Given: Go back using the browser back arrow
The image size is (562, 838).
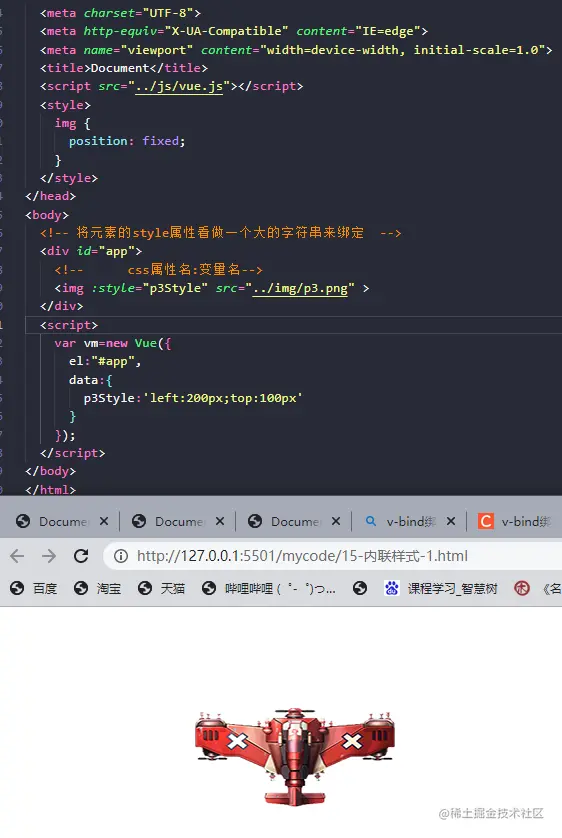Looking at the screenshot, I should (17, 556).
